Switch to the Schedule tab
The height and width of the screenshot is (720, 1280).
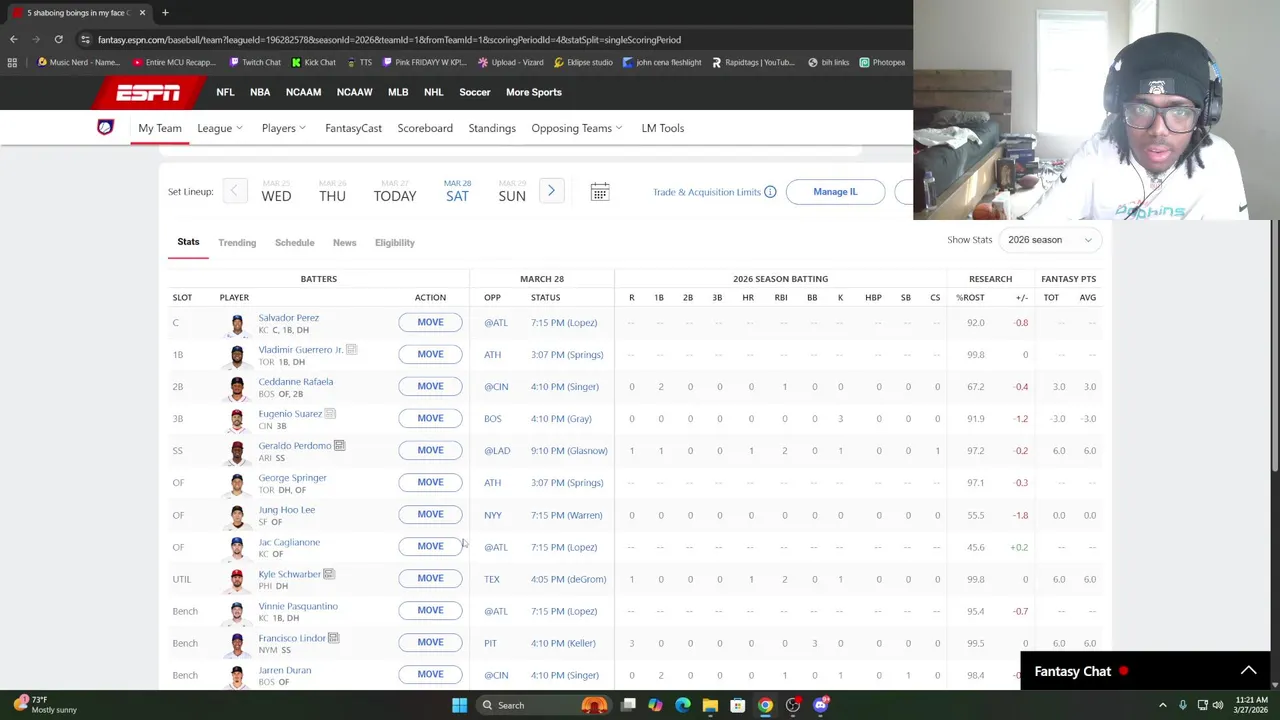294,242
